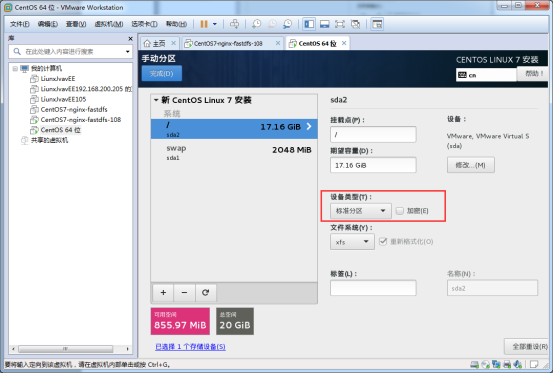Click the hard disk status bar icon
Screen dimensions: 553x373
click(475, 365)
